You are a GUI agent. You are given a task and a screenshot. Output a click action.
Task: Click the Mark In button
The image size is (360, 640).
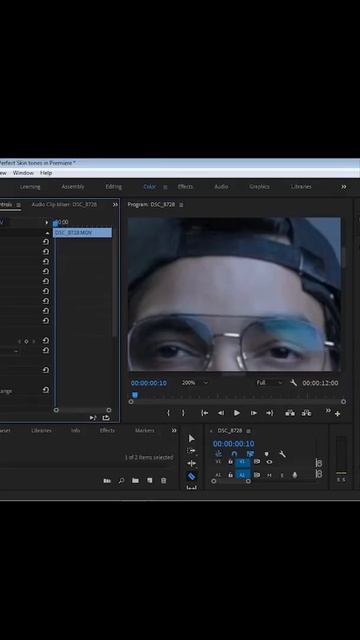(x=168, y=413)
